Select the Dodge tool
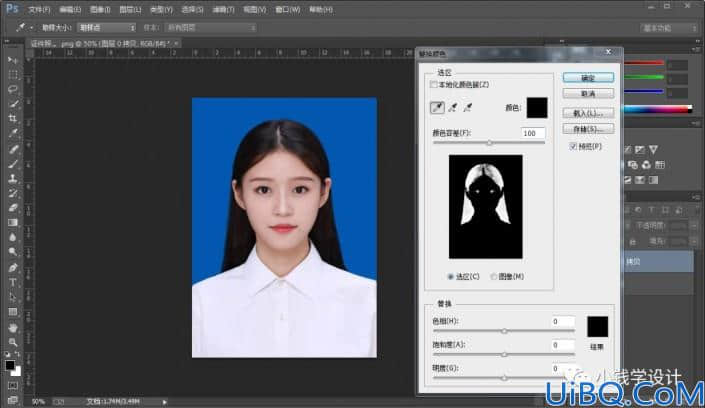 (x=13, y=252)
